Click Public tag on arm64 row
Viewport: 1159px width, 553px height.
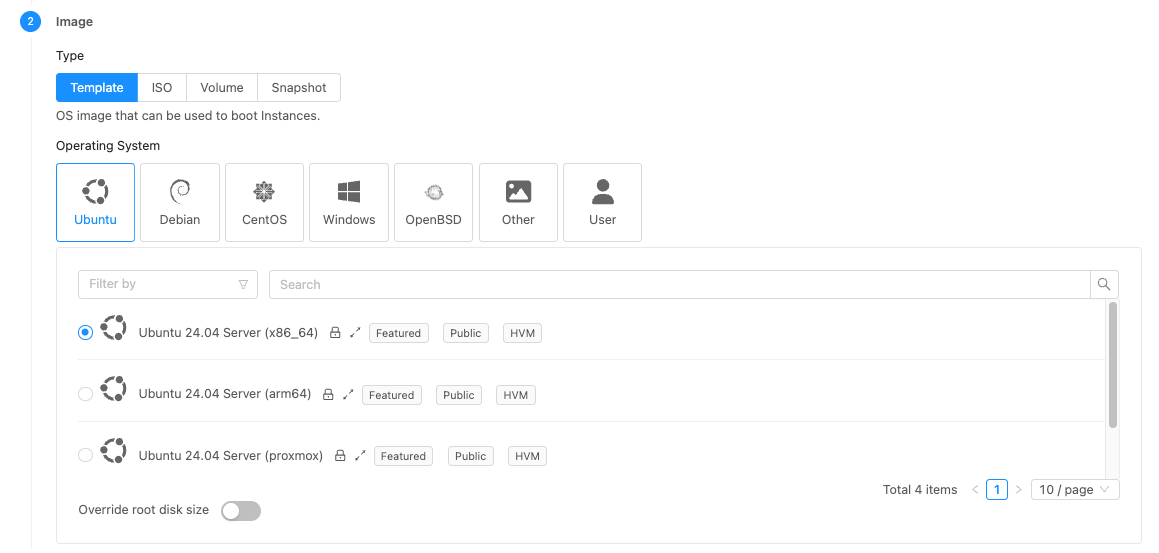pyautogui.click(x=459, y=395)
